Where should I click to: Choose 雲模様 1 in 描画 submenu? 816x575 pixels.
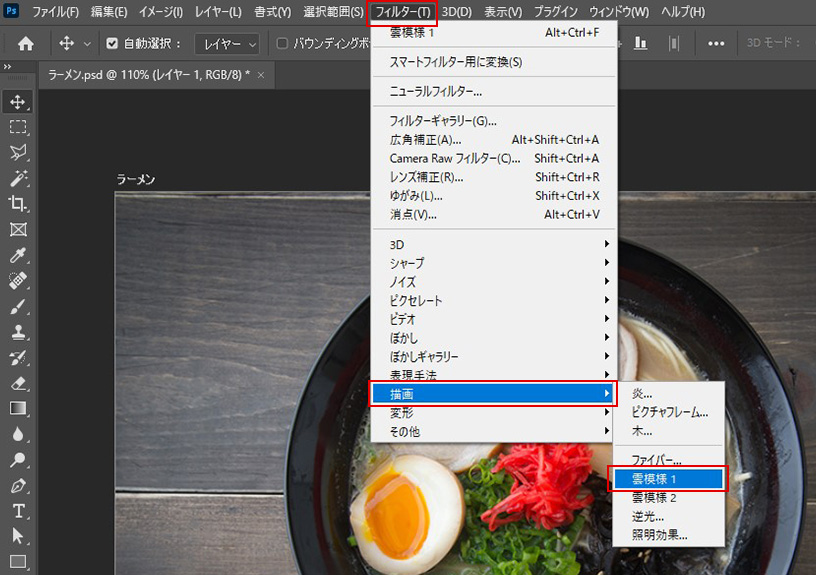668,479
